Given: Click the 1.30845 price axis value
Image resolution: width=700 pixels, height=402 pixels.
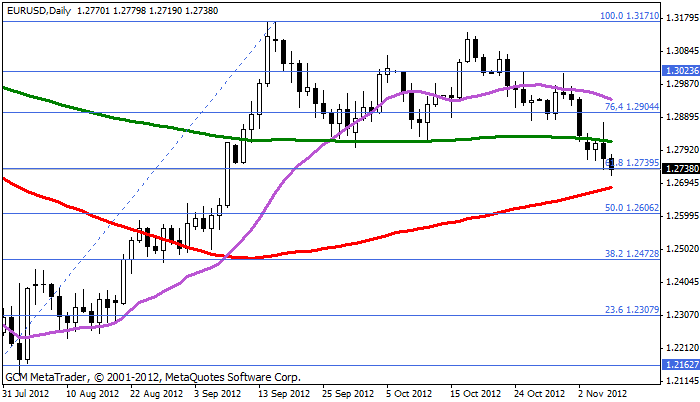Looking at the screenshot, I should tap(682, 51).
